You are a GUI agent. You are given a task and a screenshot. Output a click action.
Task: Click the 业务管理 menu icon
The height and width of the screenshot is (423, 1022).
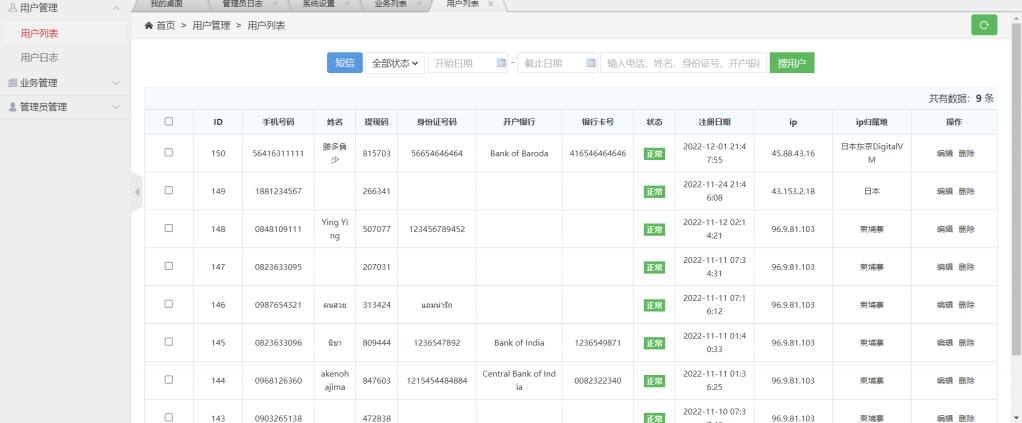click(x=12, y=83)
